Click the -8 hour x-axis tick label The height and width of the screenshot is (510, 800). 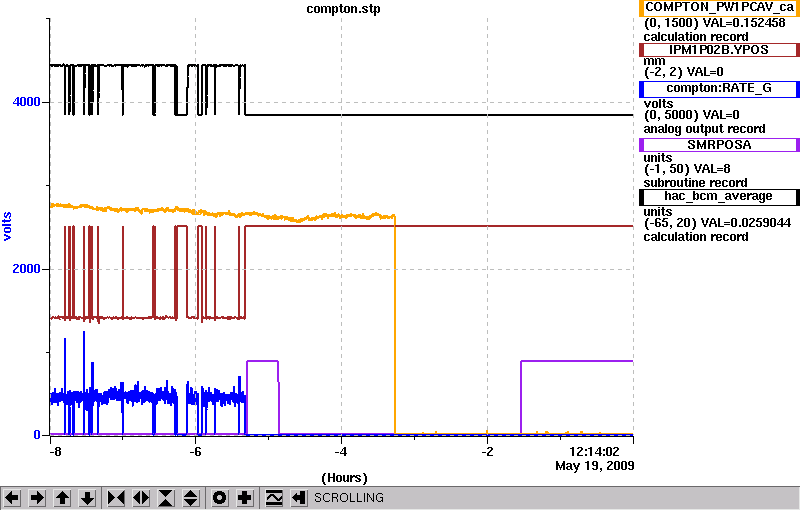55,452
